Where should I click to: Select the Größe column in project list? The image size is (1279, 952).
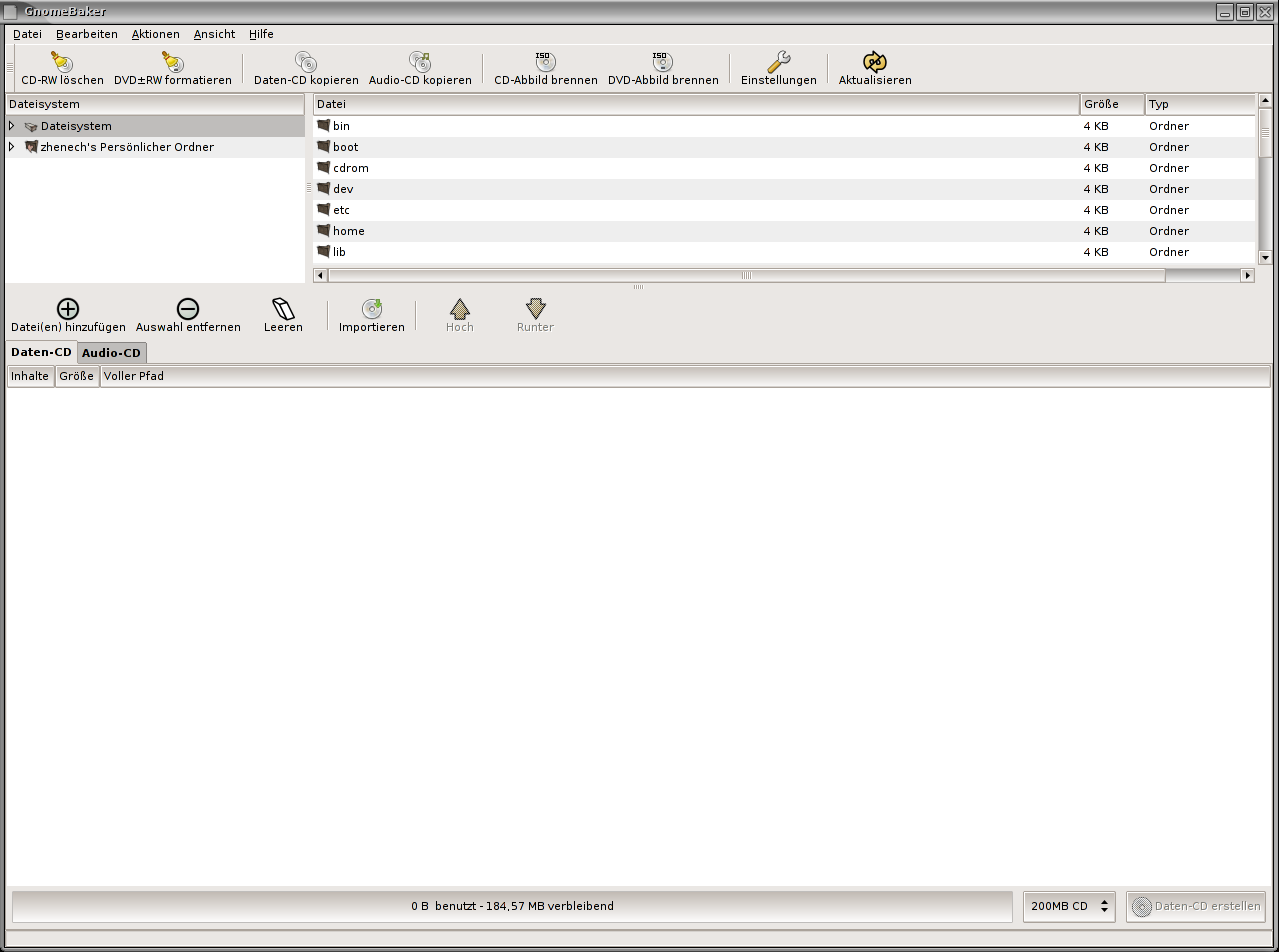pos(77,376)
